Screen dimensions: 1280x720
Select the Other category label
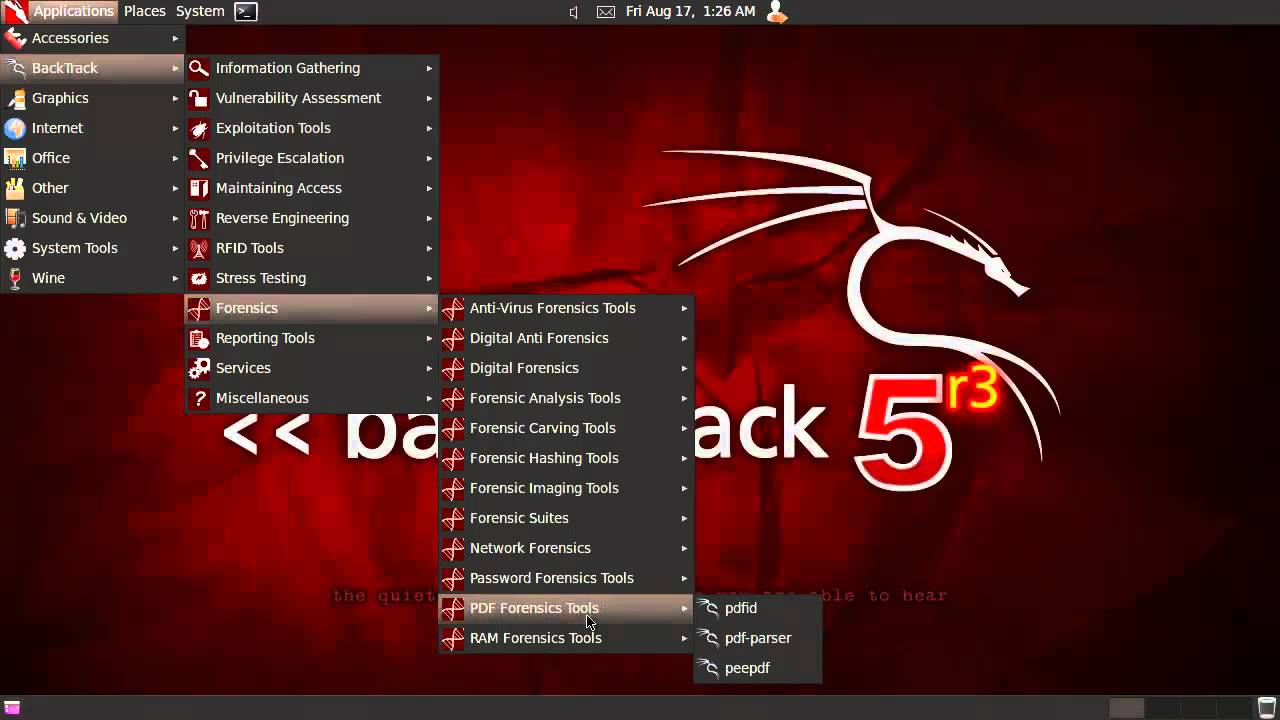tap(50, 188)
